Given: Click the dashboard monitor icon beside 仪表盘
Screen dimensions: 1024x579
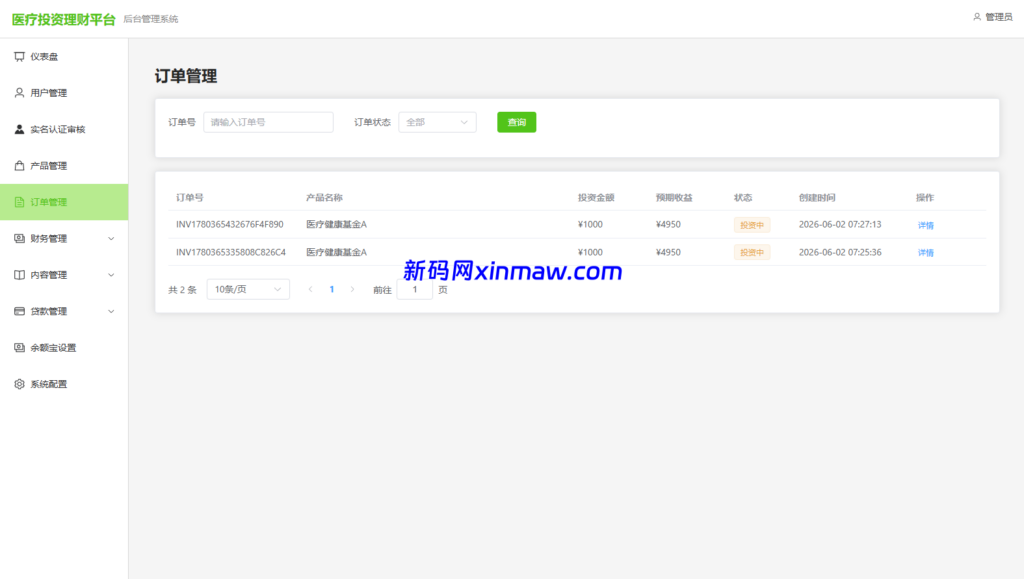Looking at the screenshot, I should pos(20,57).
